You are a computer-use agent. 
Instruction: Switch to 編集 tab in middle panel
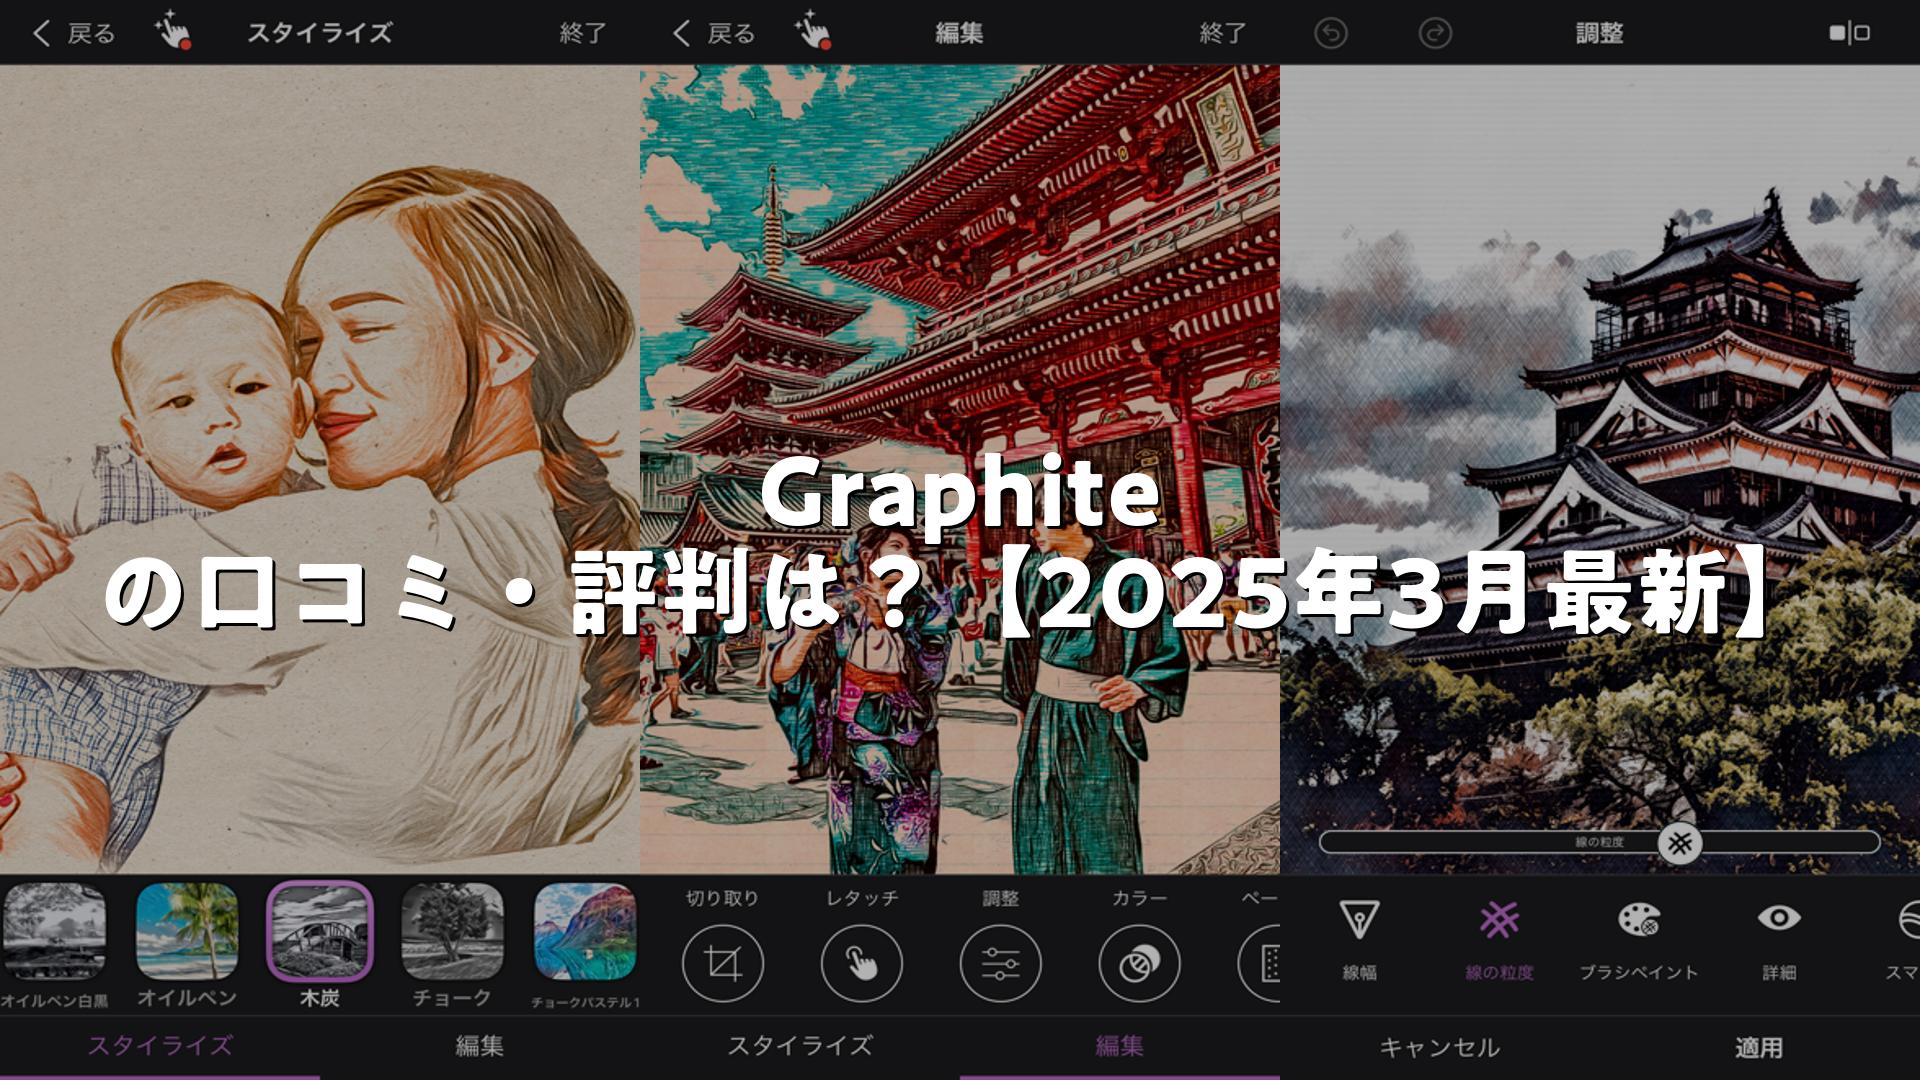point(1120,1046)
